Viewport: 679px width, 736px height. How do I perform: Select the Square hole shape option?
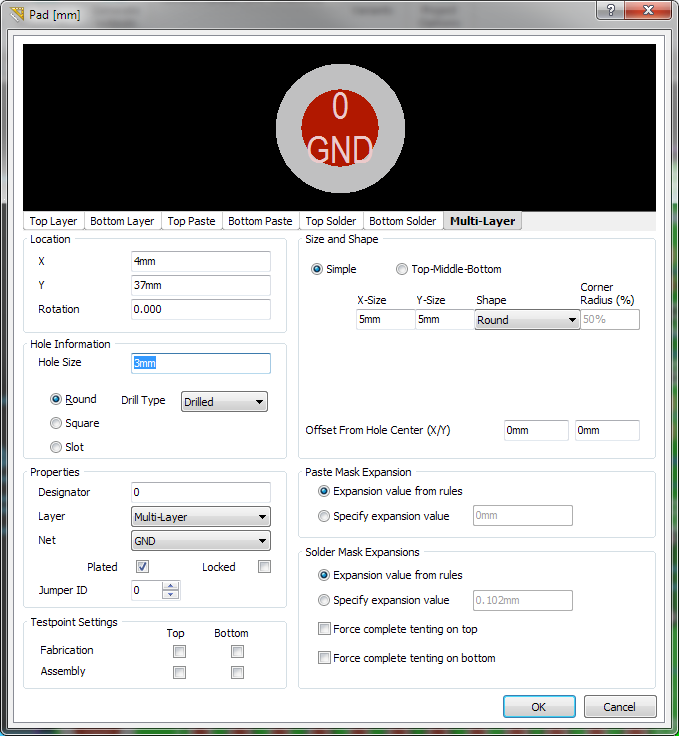tap(57, 423)
